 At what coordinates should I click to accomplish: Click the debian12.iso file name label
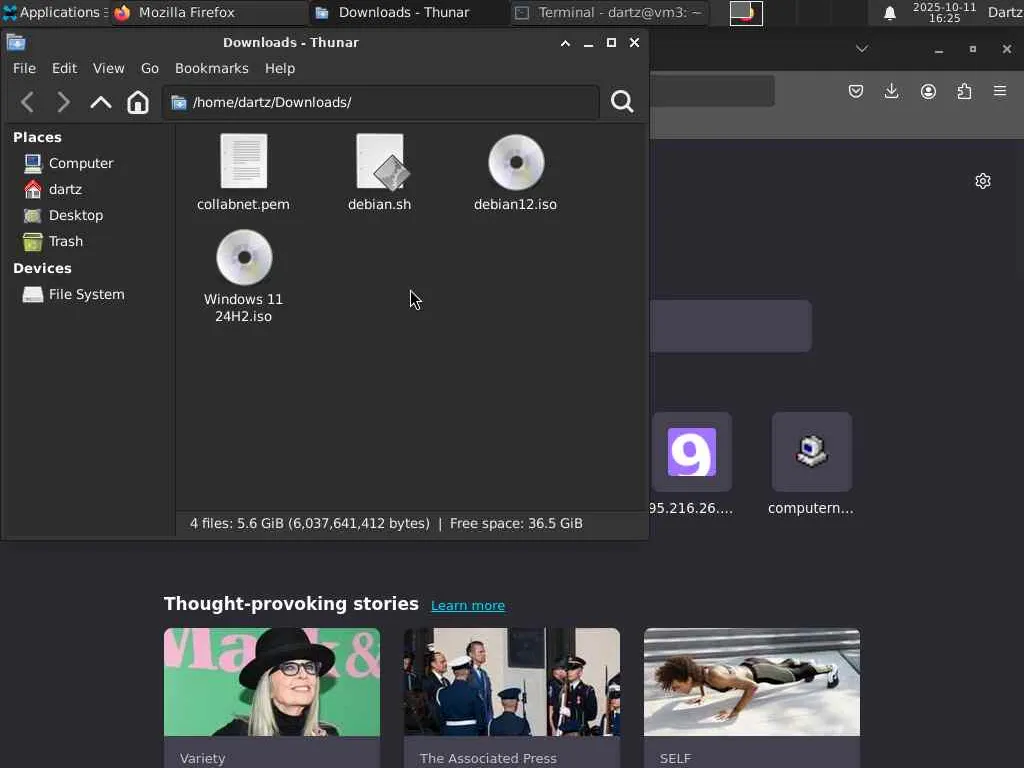(x=515, y=204)
